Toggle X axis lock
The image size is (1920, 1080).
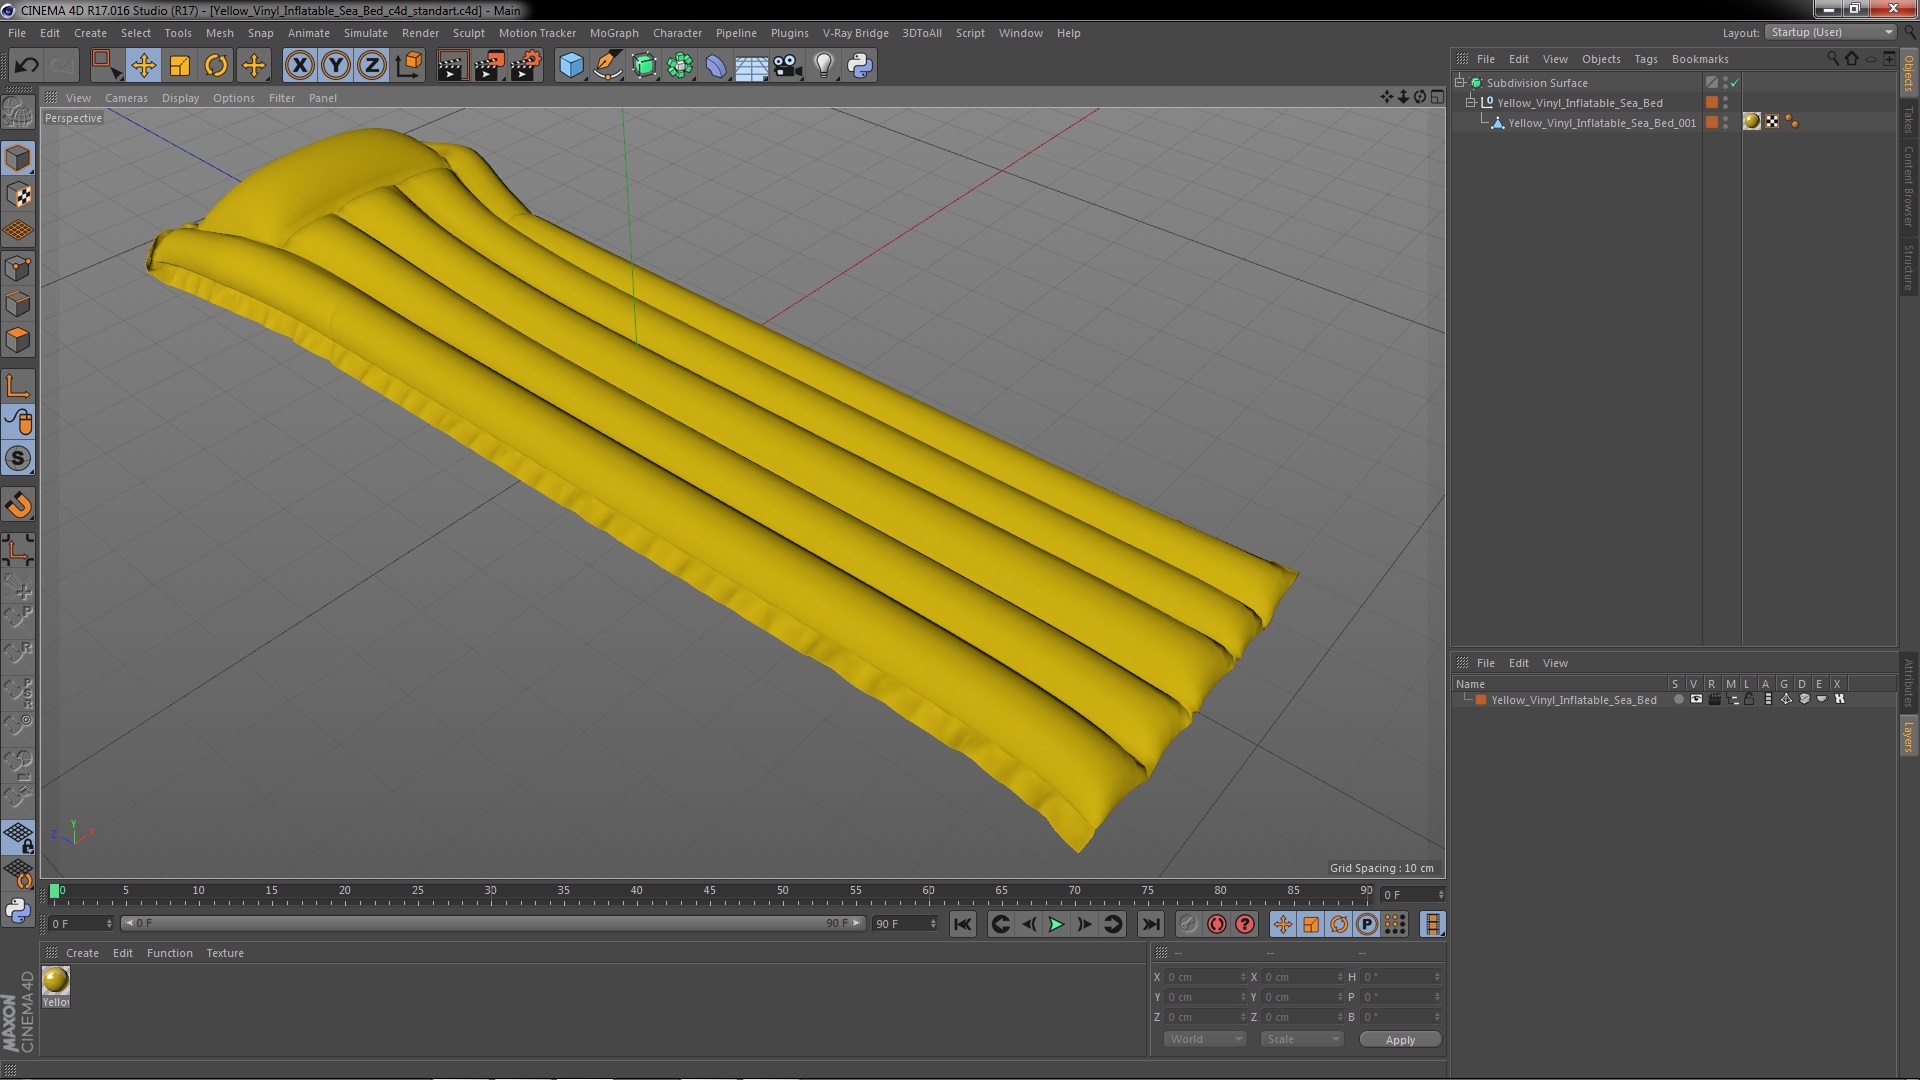pos(299,66)
